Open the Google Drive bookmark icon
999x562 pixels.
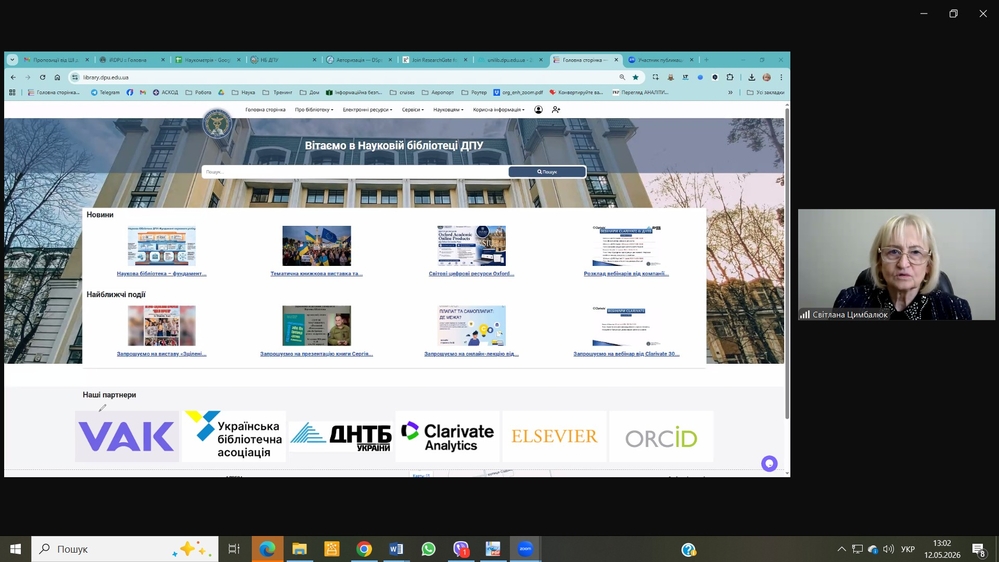point(221,92)
